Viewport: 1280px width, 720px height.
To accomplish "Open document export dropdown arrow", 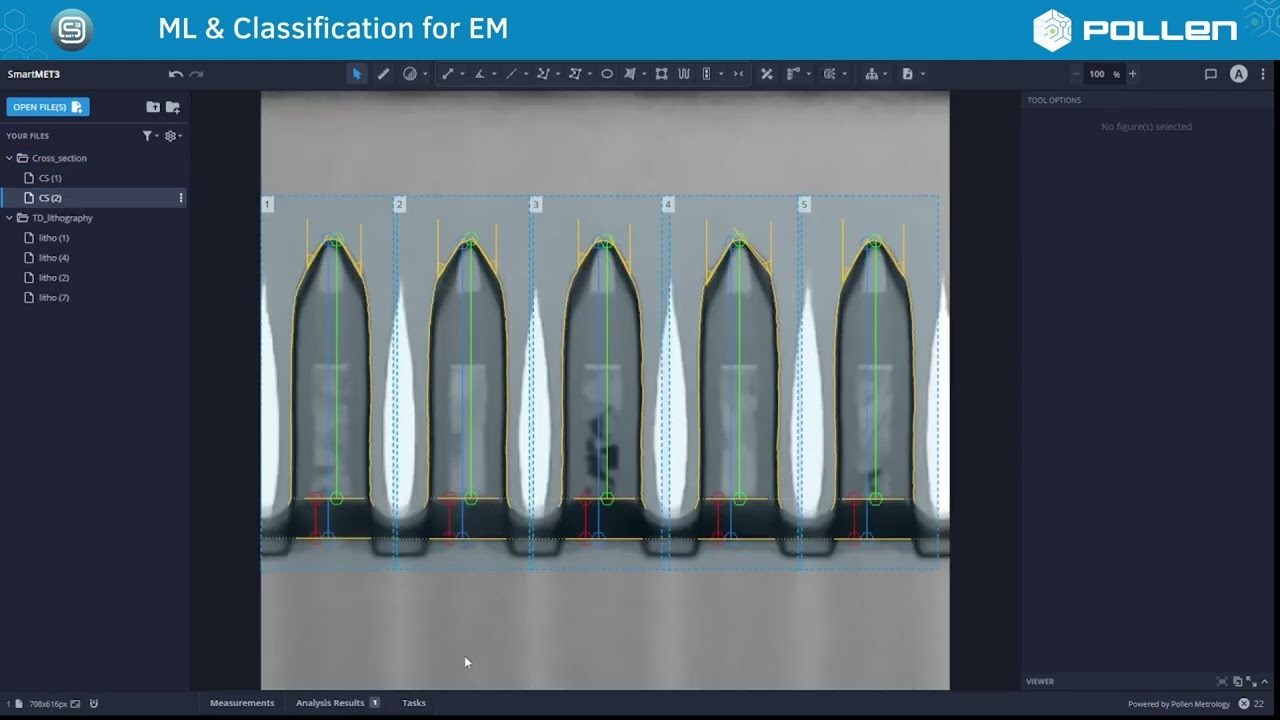I will [x=922, y=74].
